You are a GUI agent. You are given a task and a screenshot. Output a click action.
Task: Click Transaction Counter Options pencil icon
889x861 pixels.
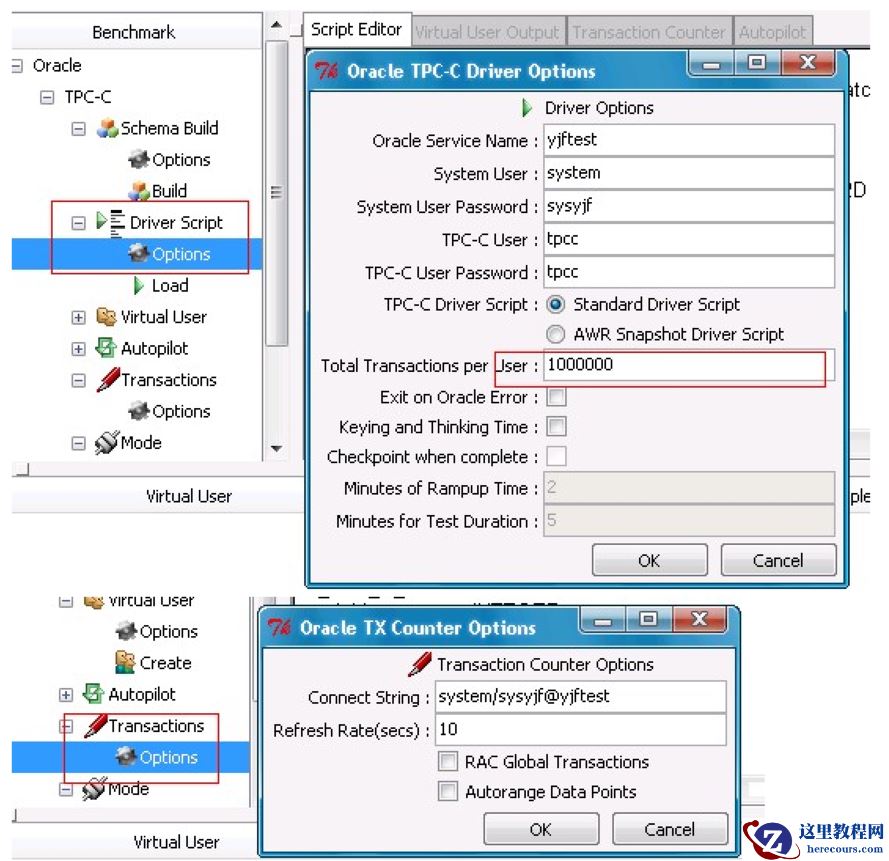coord(420,664)
